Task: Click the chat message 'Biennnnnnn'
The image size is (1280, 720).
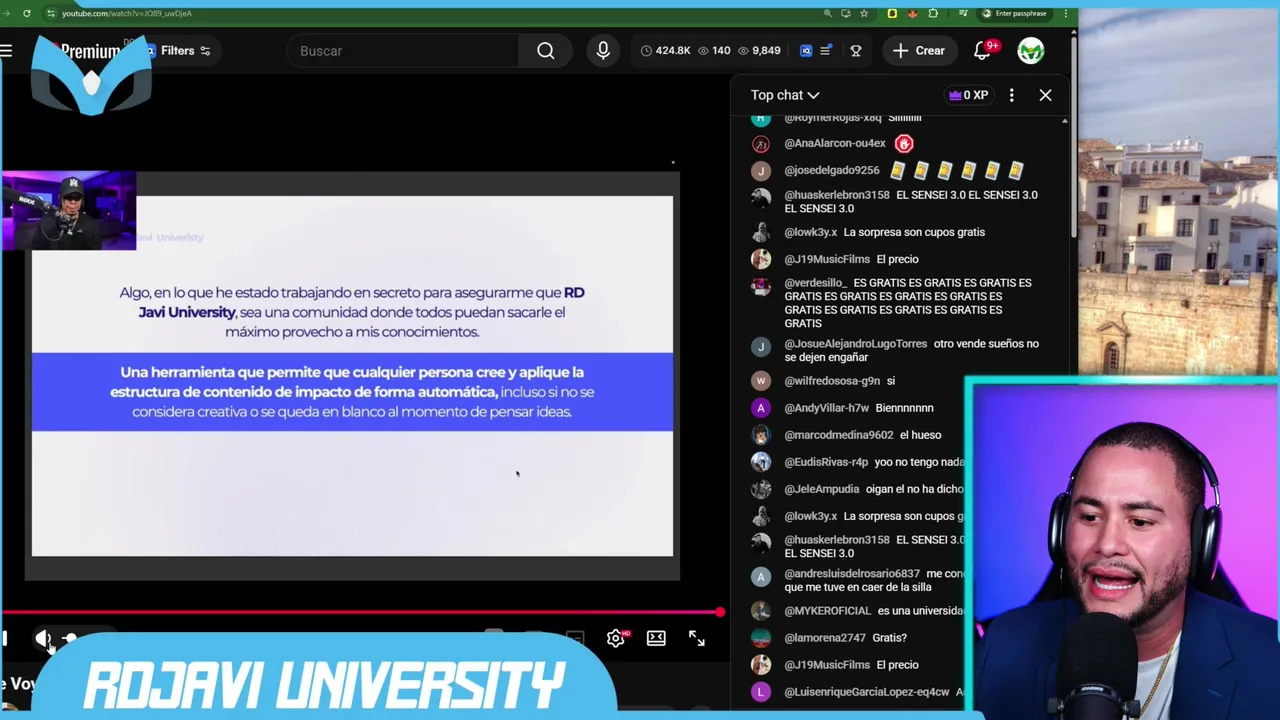Action: (x=904, y=408)
